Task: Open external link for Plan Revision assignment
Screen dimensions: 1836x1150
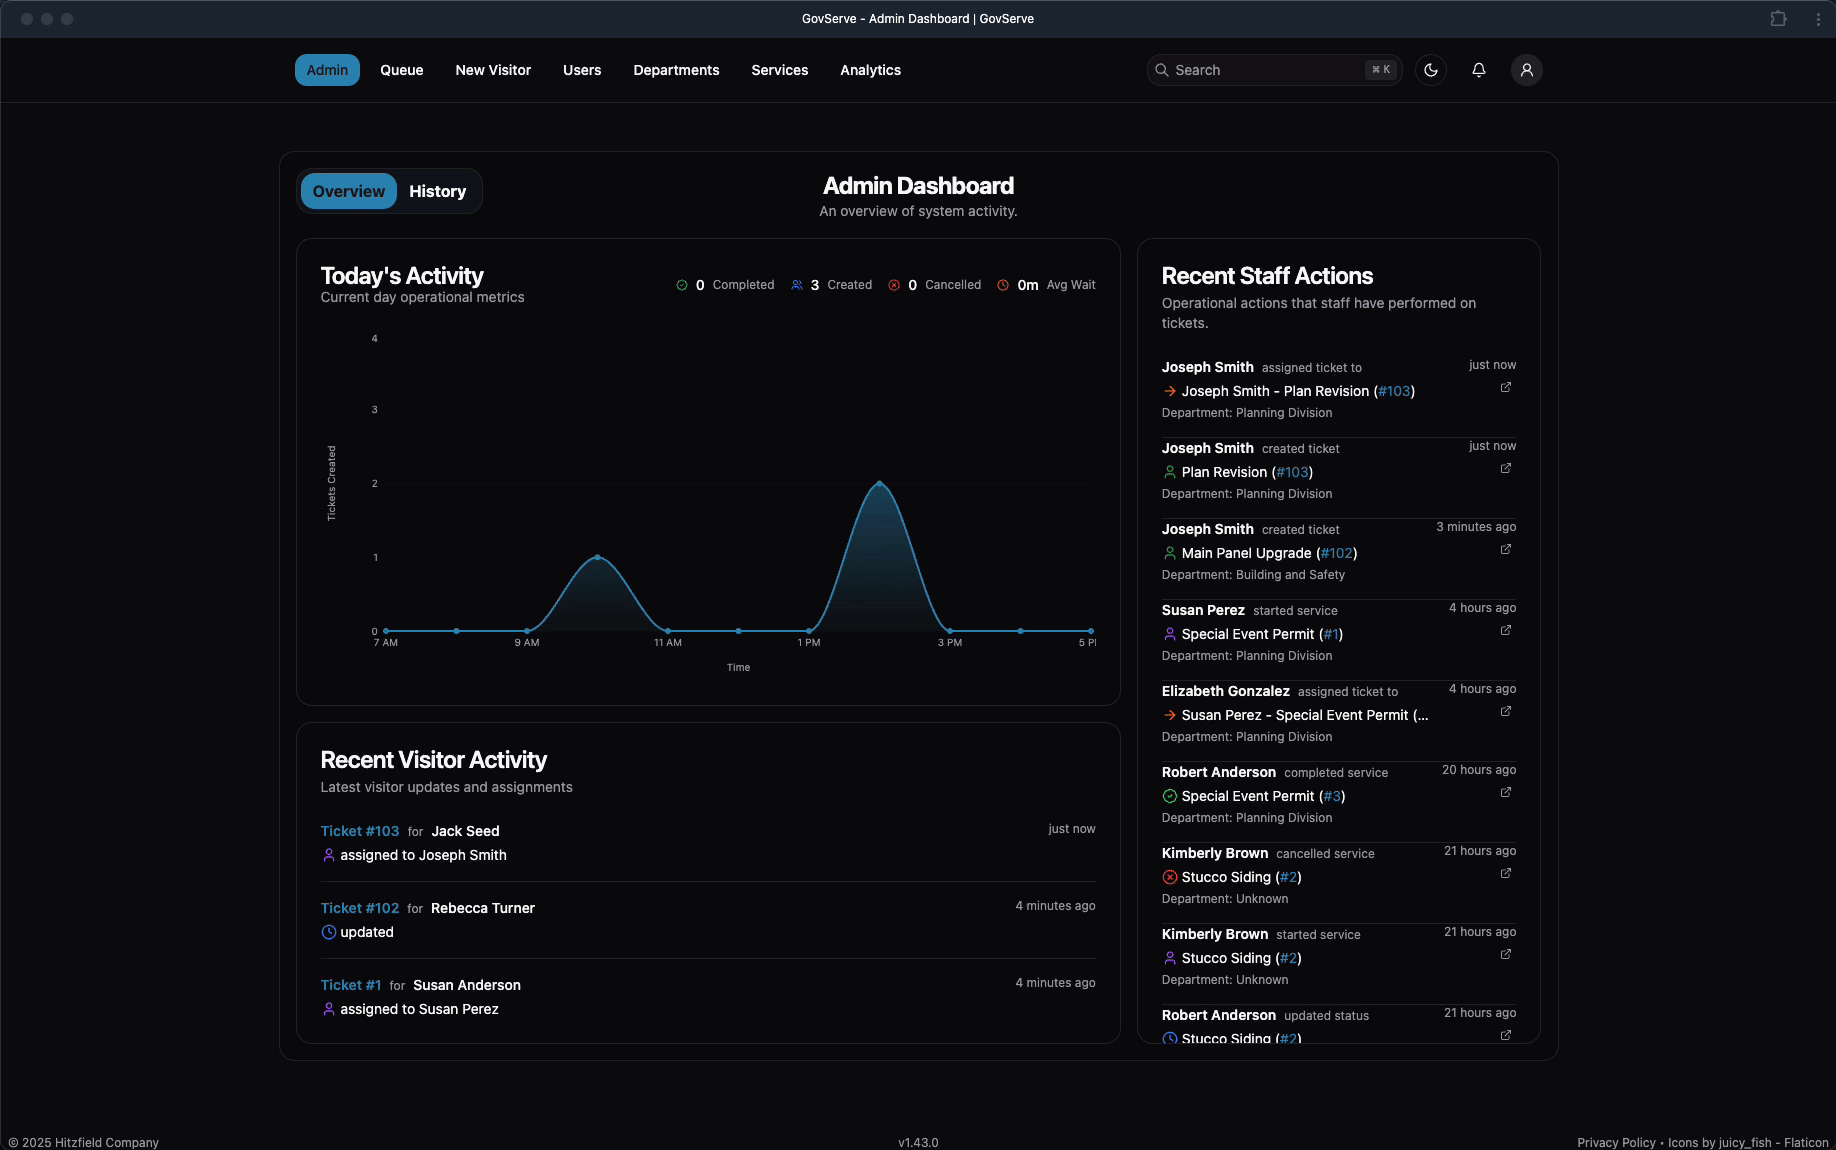Action: pos(1505,388)
